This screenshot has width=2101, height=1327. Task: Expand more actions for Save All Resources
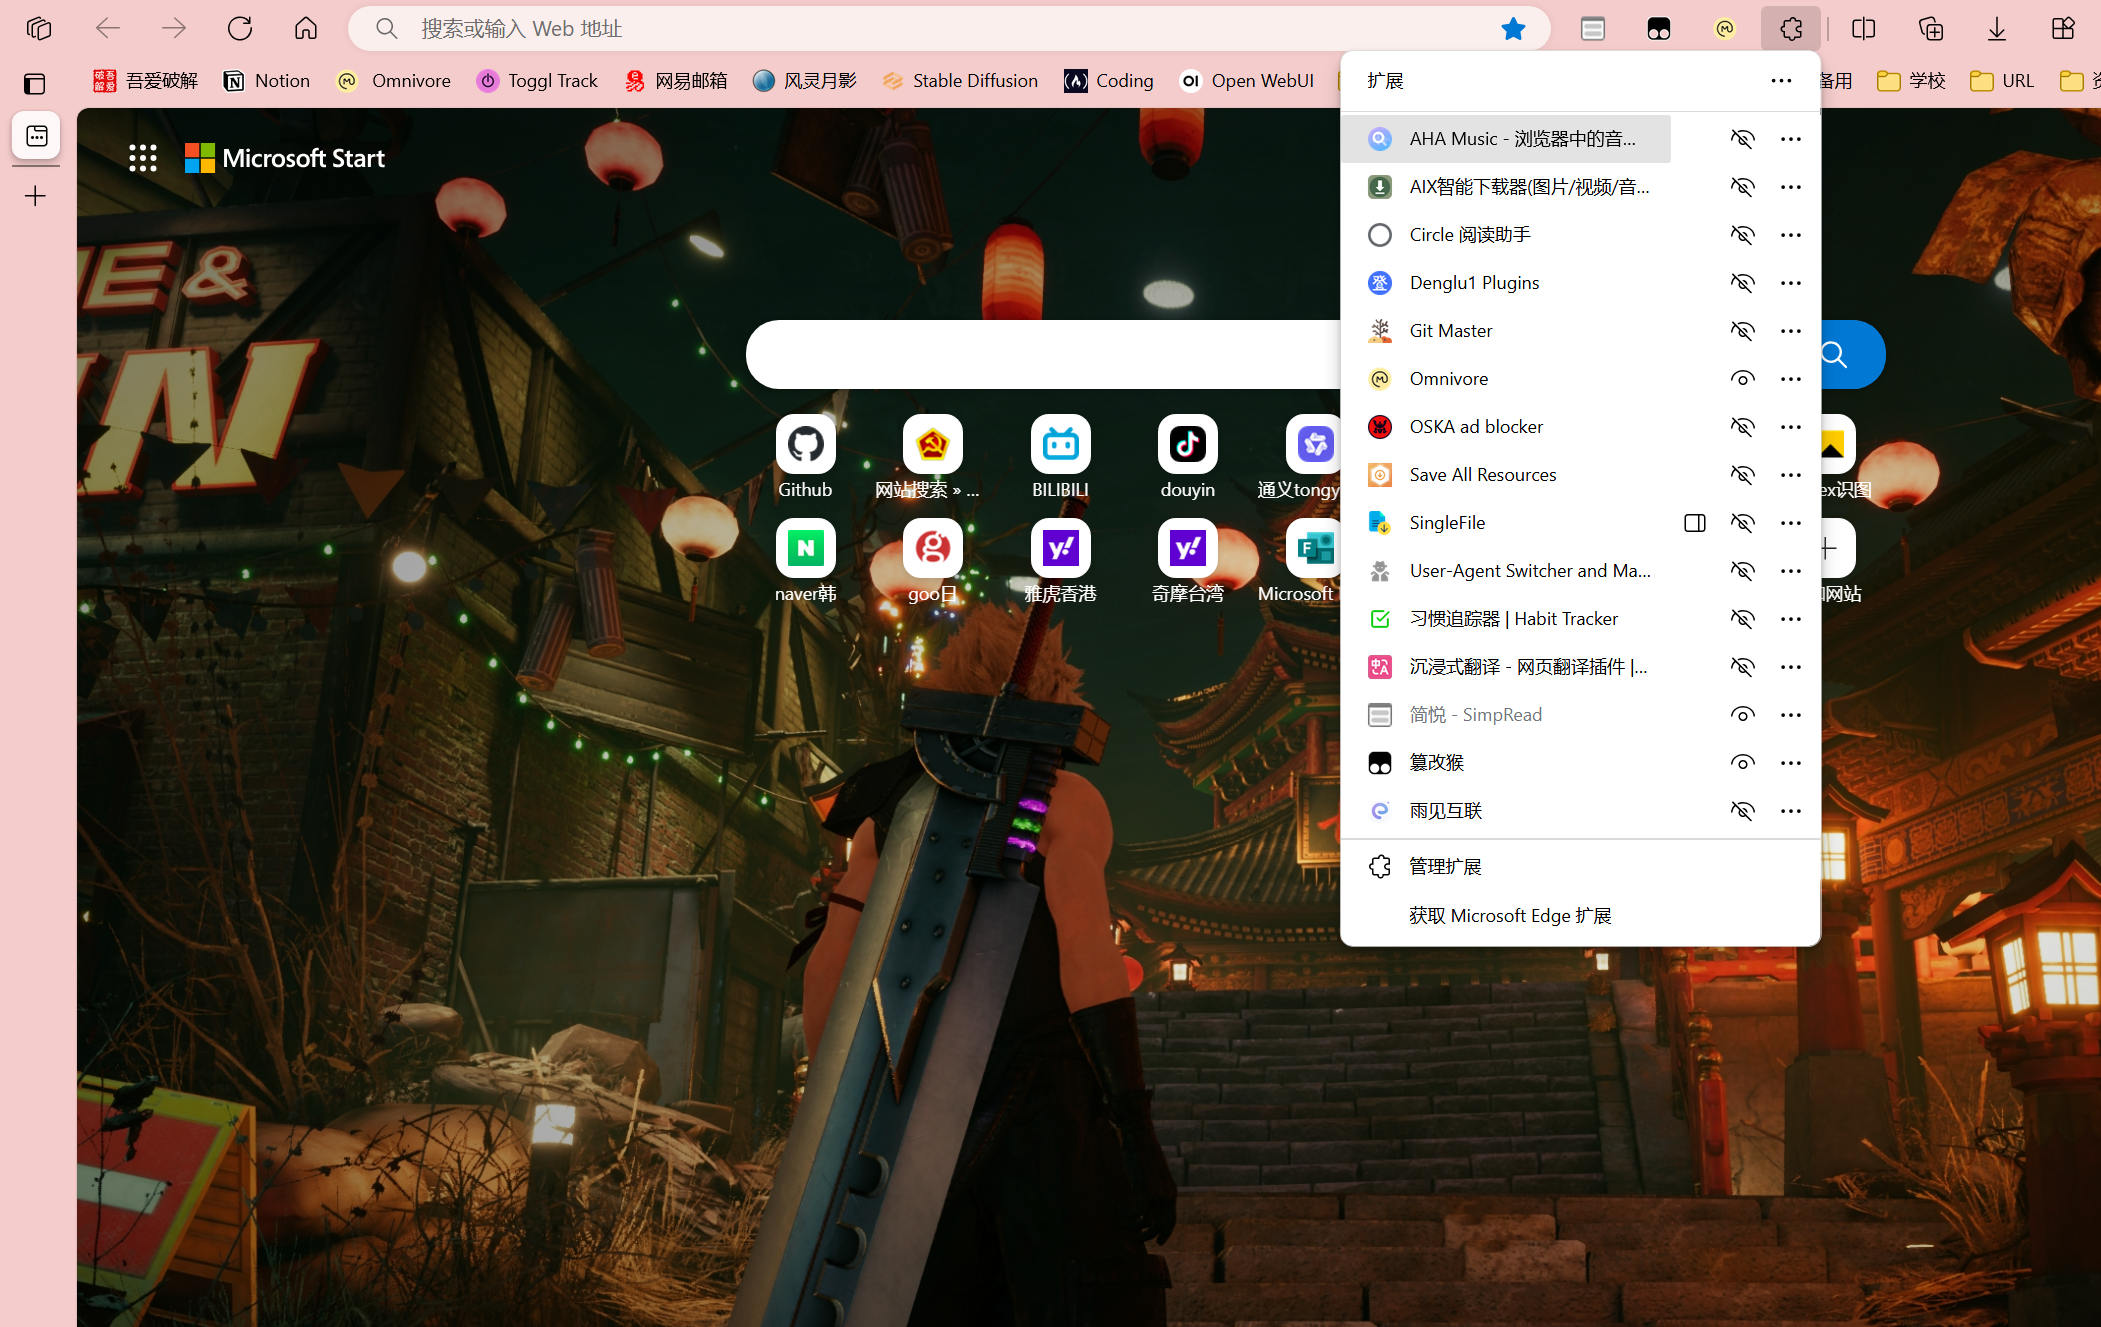click(1790, 475)
